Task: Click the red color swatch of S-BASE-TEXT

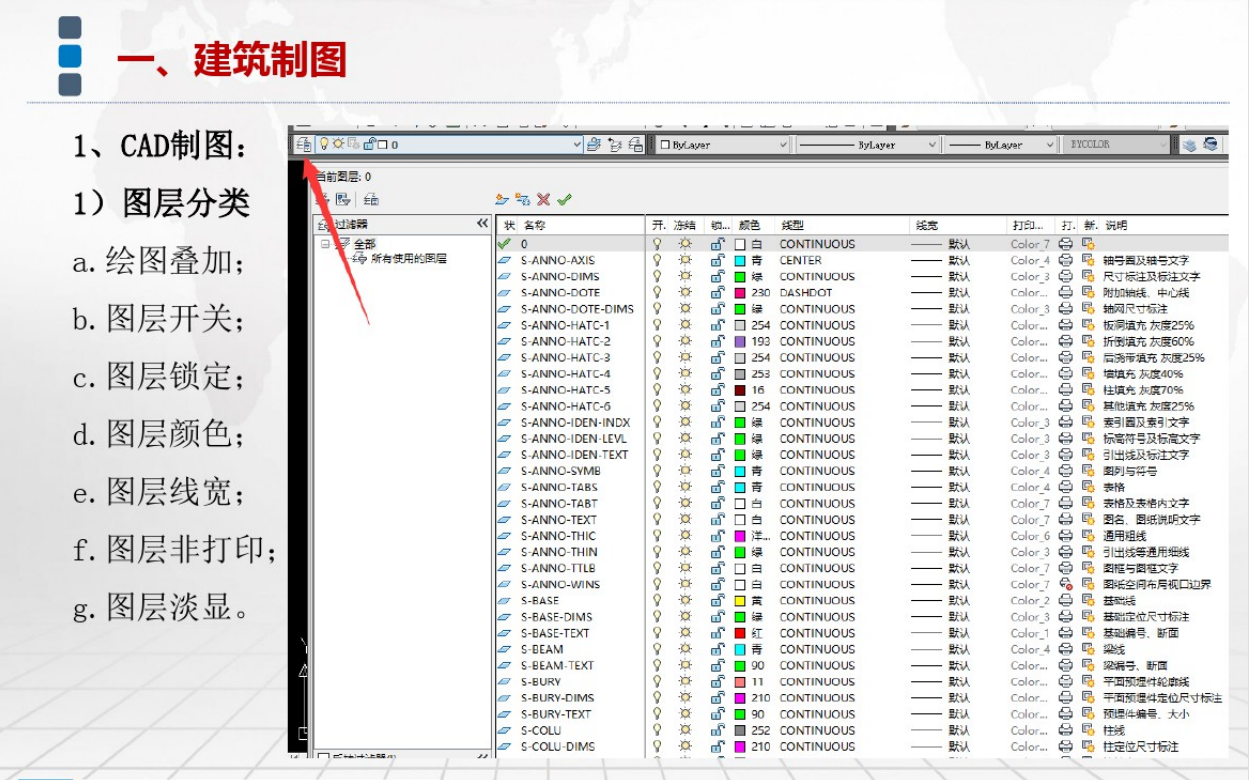Action: 740,633
